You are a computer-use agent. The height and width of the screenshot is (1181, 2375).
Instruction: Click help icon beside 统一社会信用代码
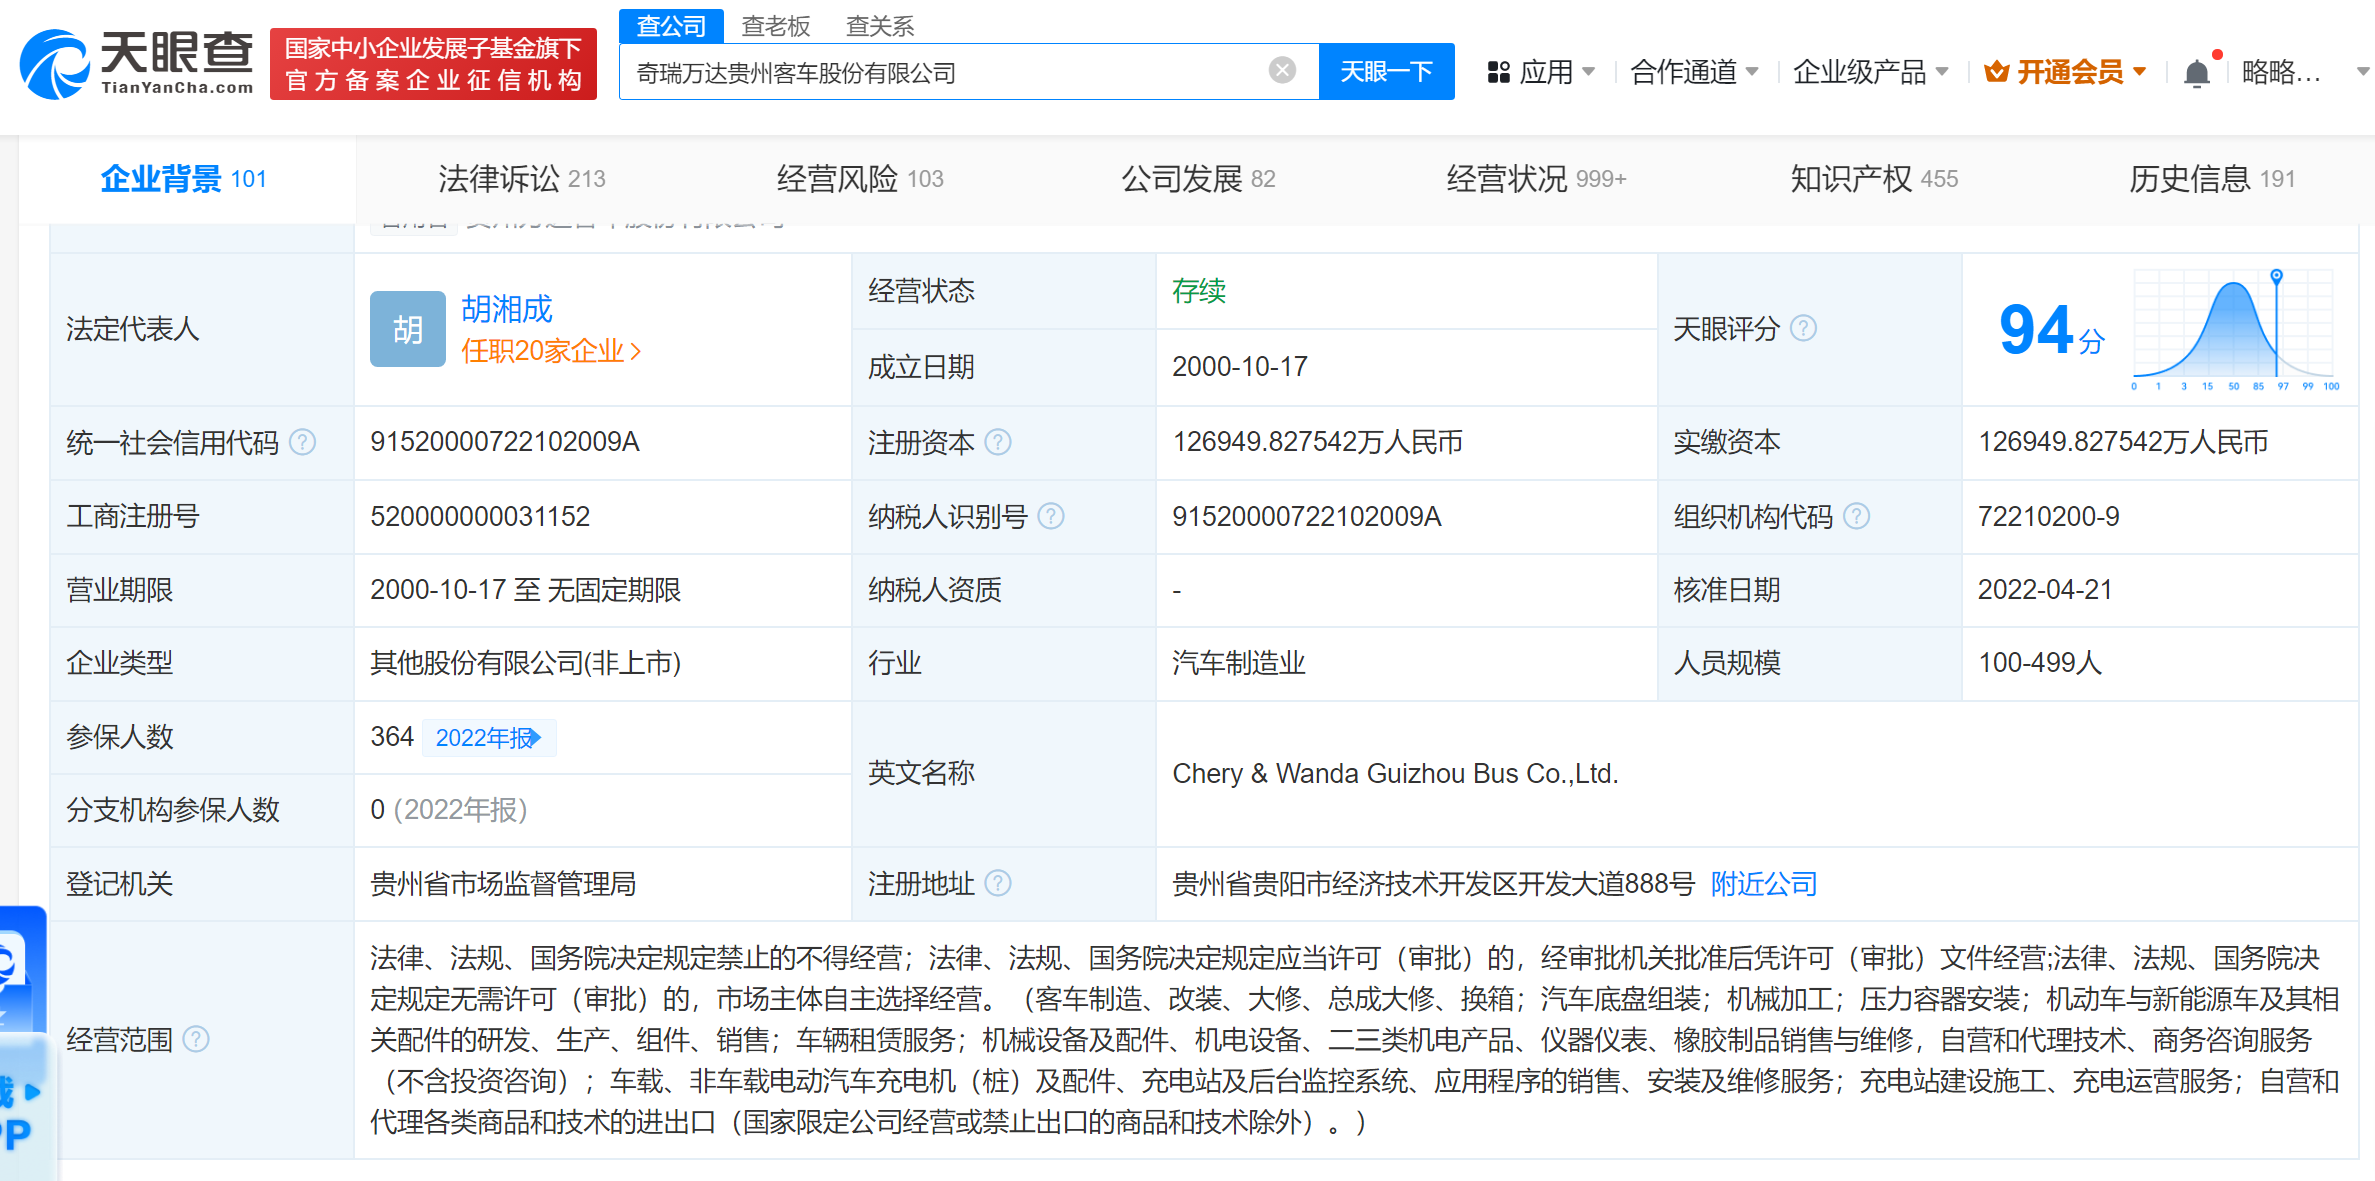point(302,442)
